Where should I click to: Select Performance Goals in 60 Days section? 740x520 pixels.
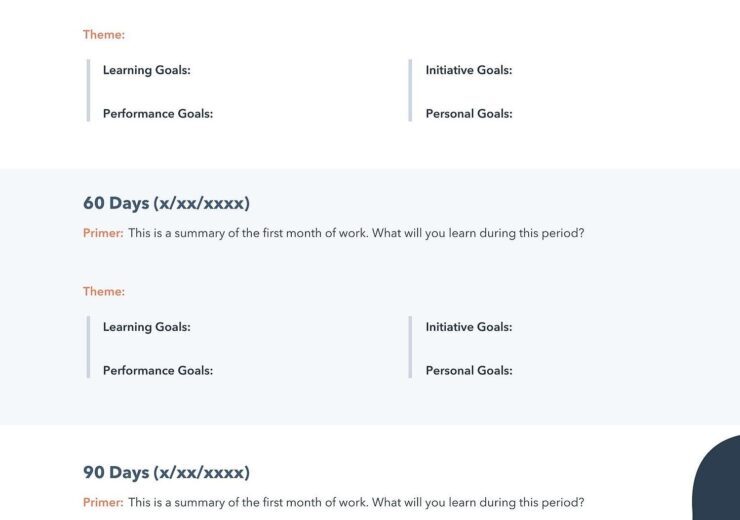coord(158,370)
